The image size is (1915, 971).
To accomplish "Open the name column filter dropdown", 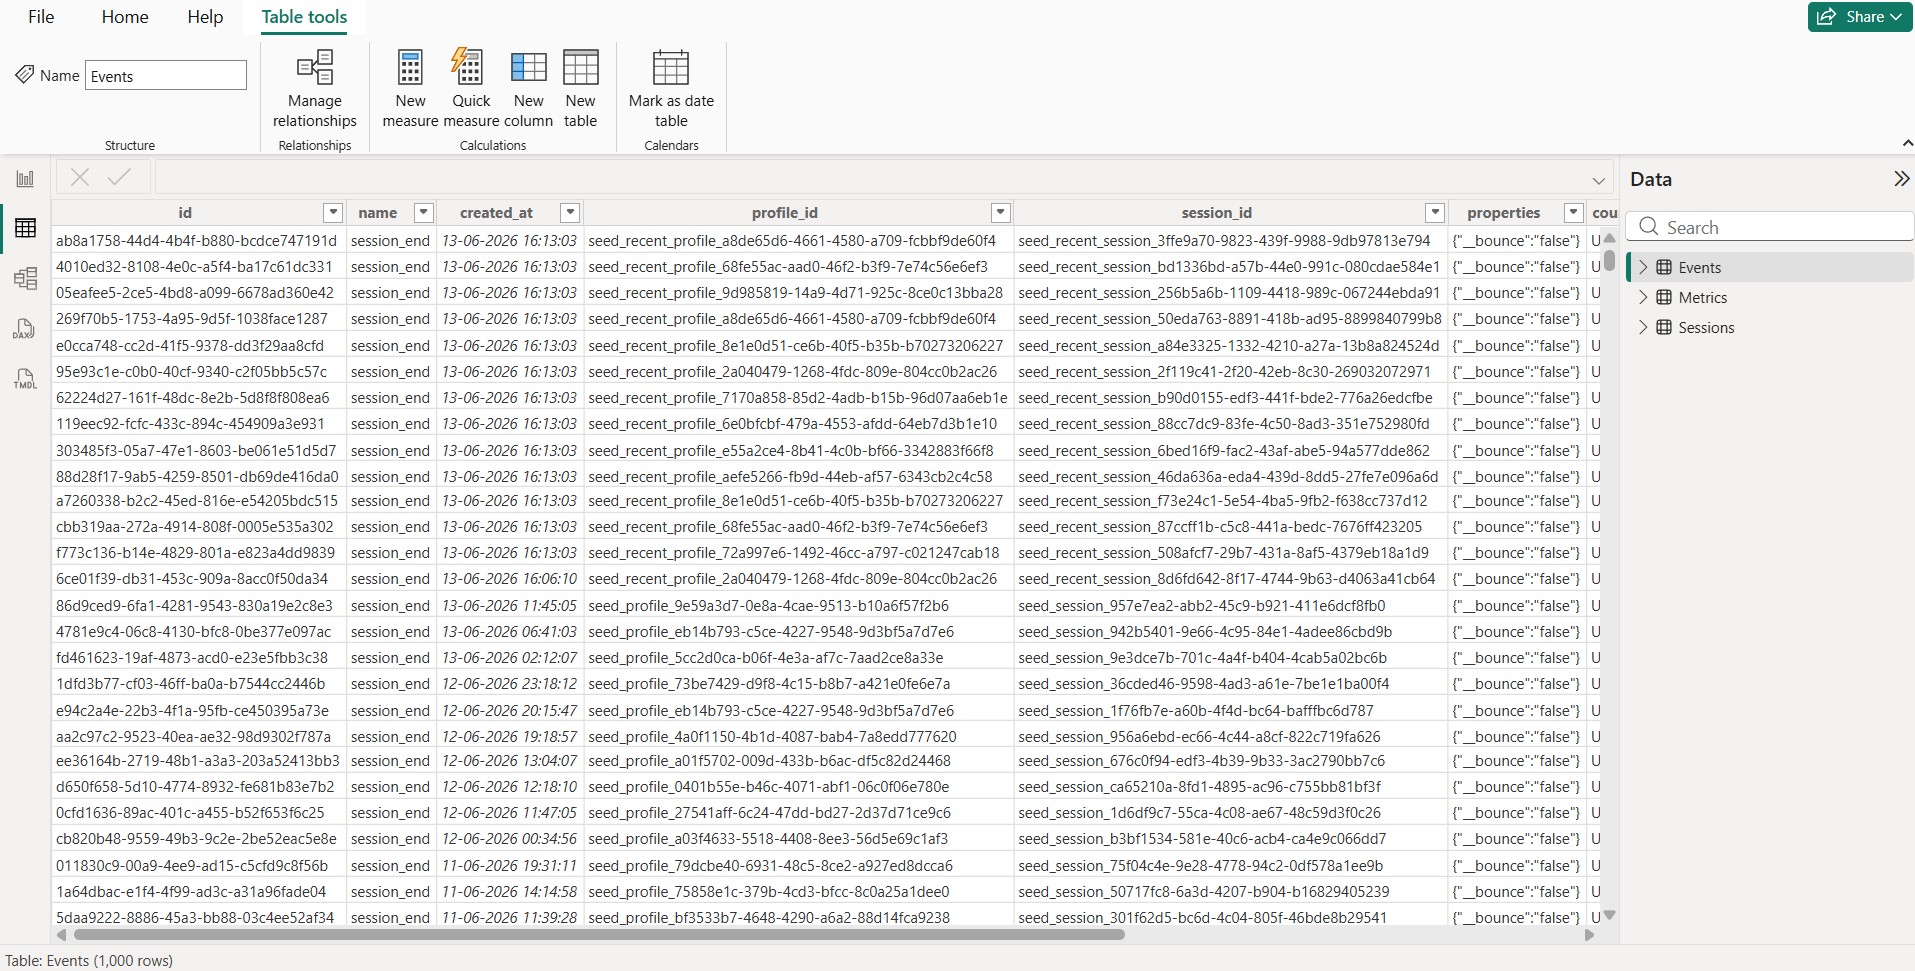I will coord(423,212).
